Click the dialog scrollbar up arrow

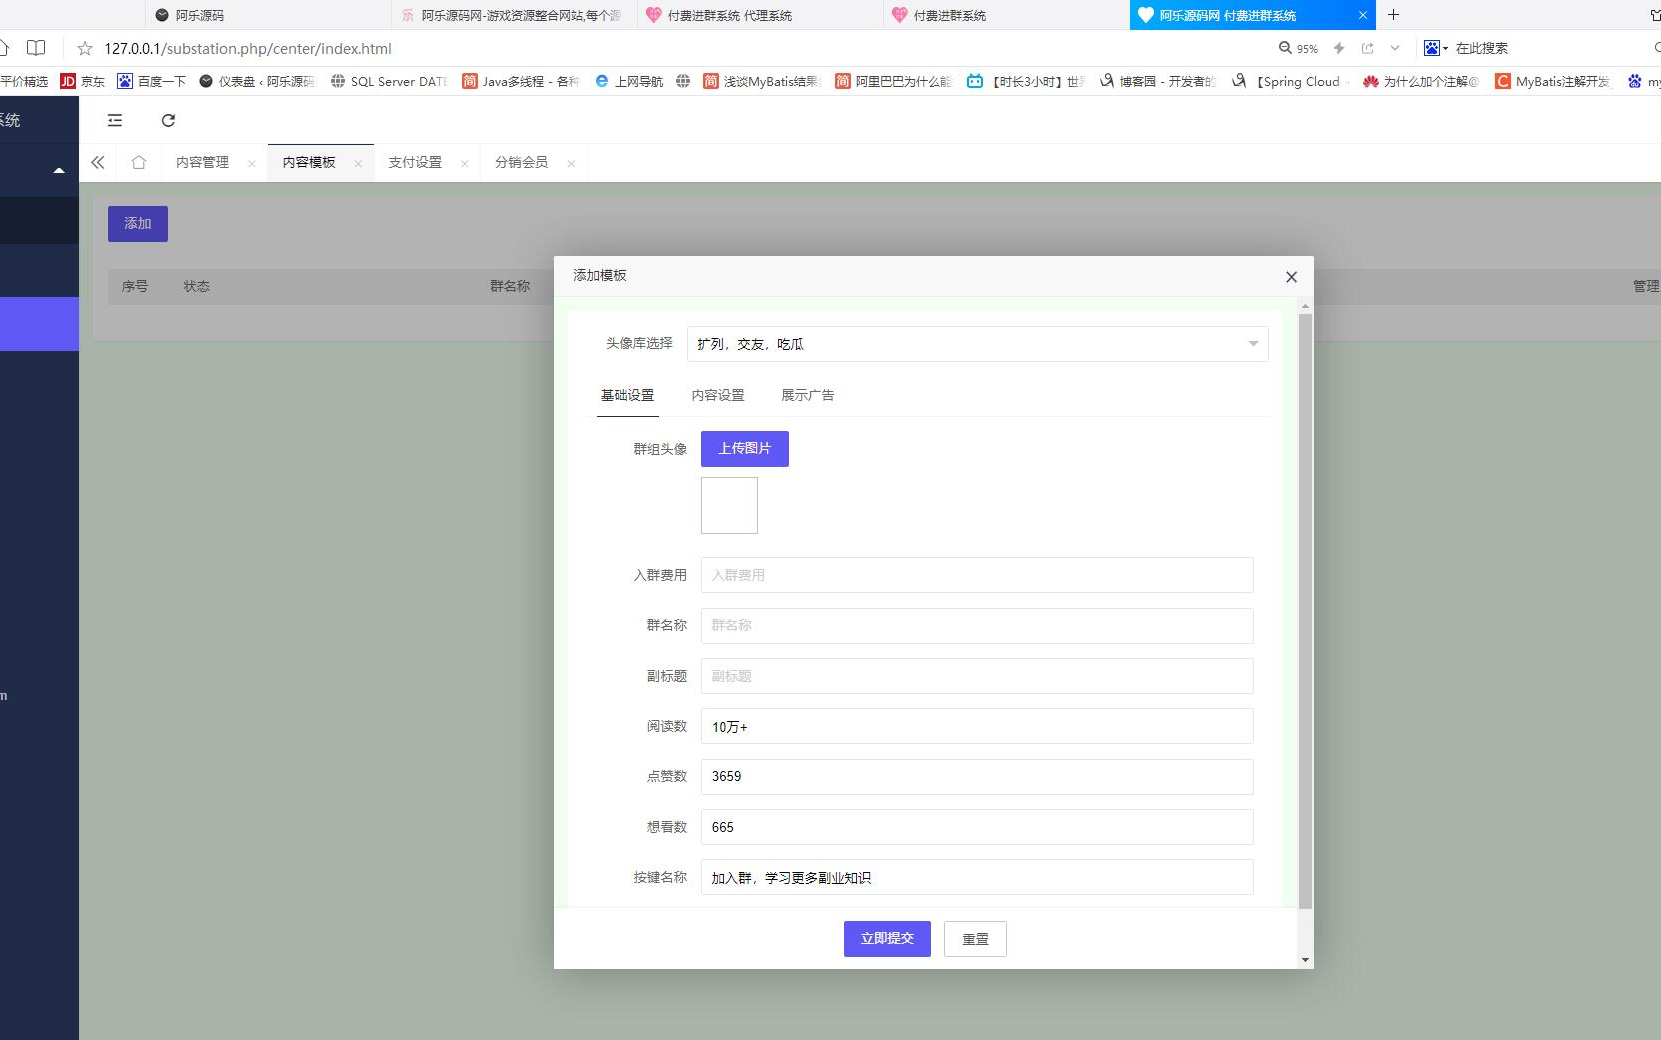tap(1305, 306)
